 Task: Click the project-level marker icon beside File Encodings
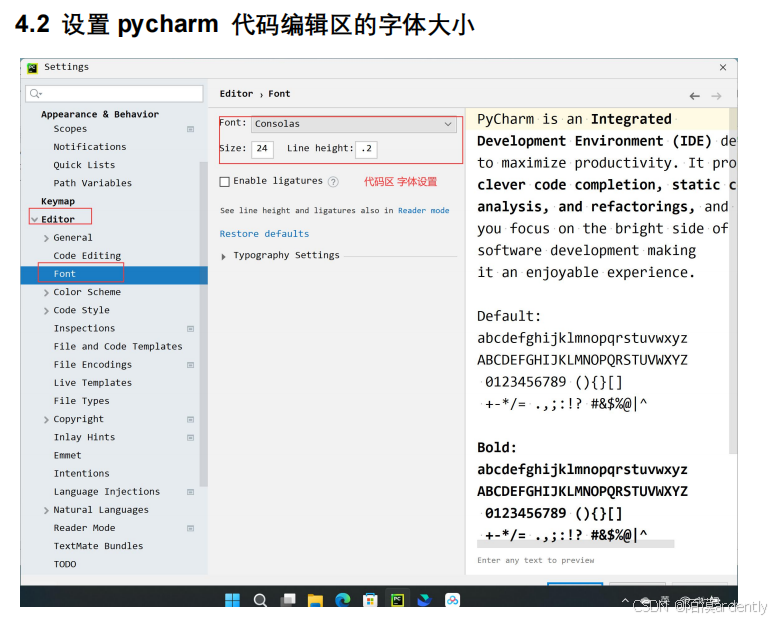pyautogui.click(x=190, y=365)
